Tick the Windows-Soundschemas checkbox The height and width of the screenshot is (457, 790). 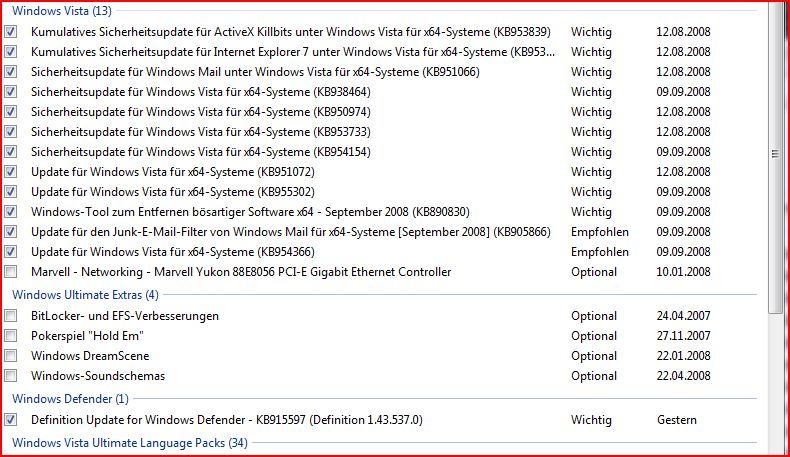pyautogui.click(x=11, y=376)
